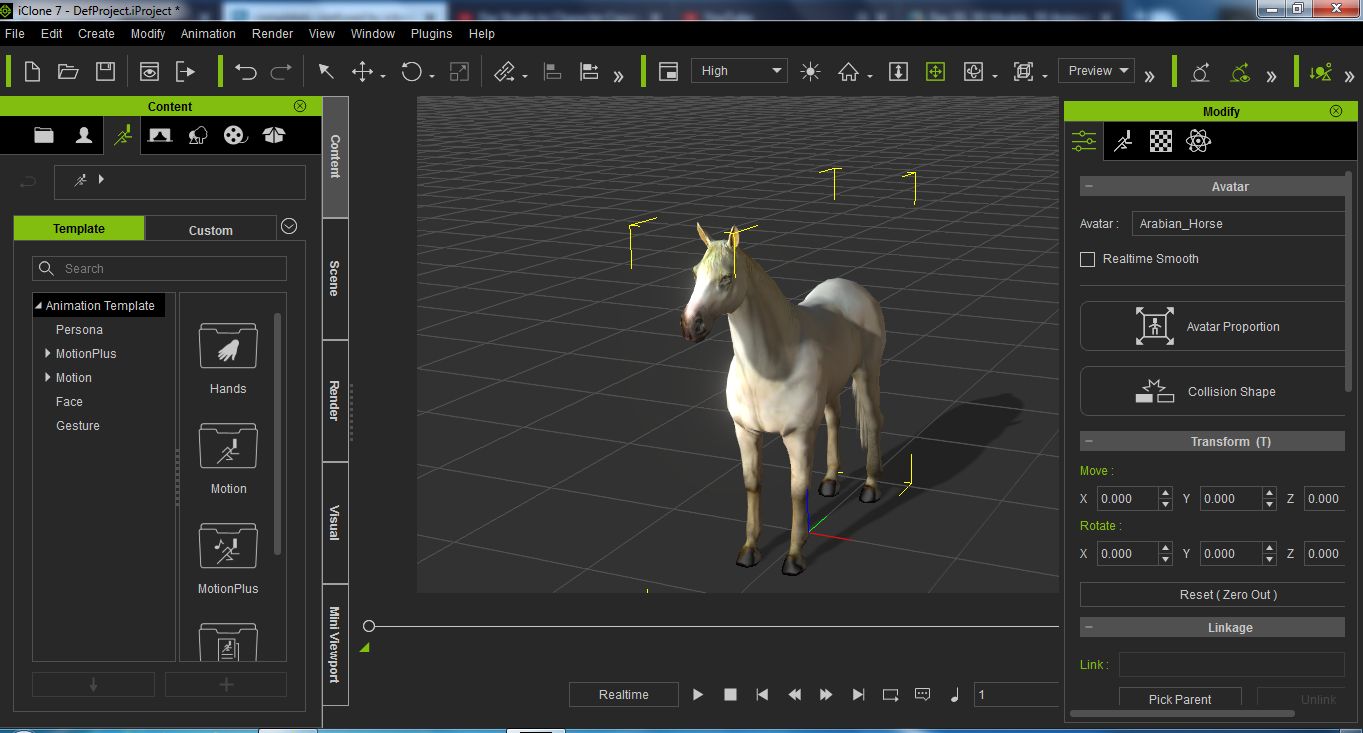Image resolution: width=1363 pixels, height=733 pixels.
Task: Click the Pick Parent button
Action: point(1180,699)
